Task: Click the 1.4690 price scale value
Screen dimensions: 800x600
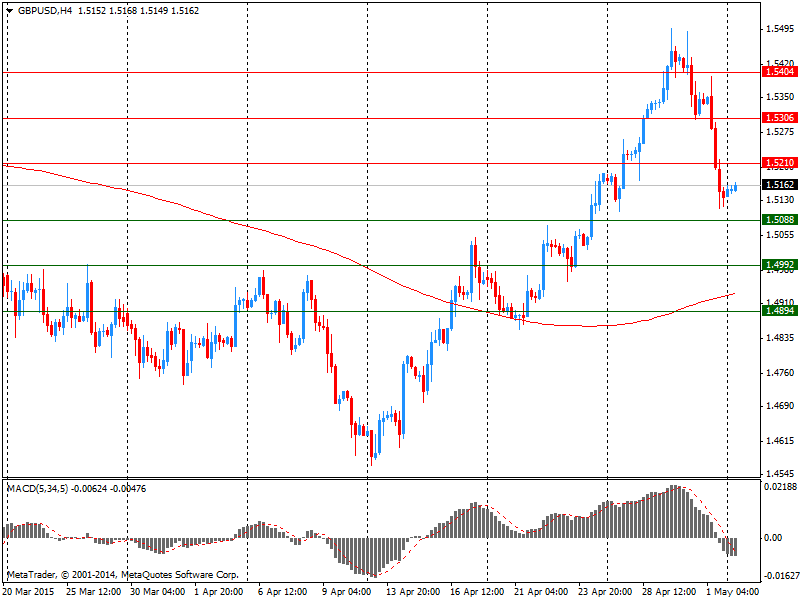Action: point(780,406)
